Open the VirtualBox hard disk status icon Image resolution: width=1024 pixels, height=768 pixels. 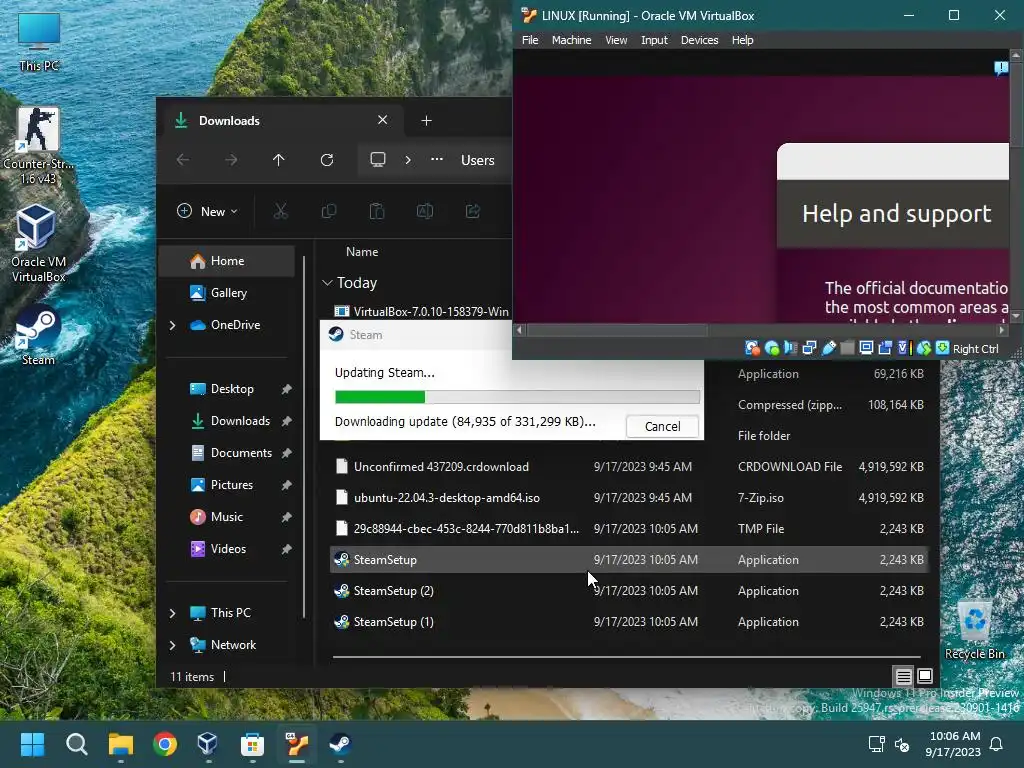click(752, 348)
